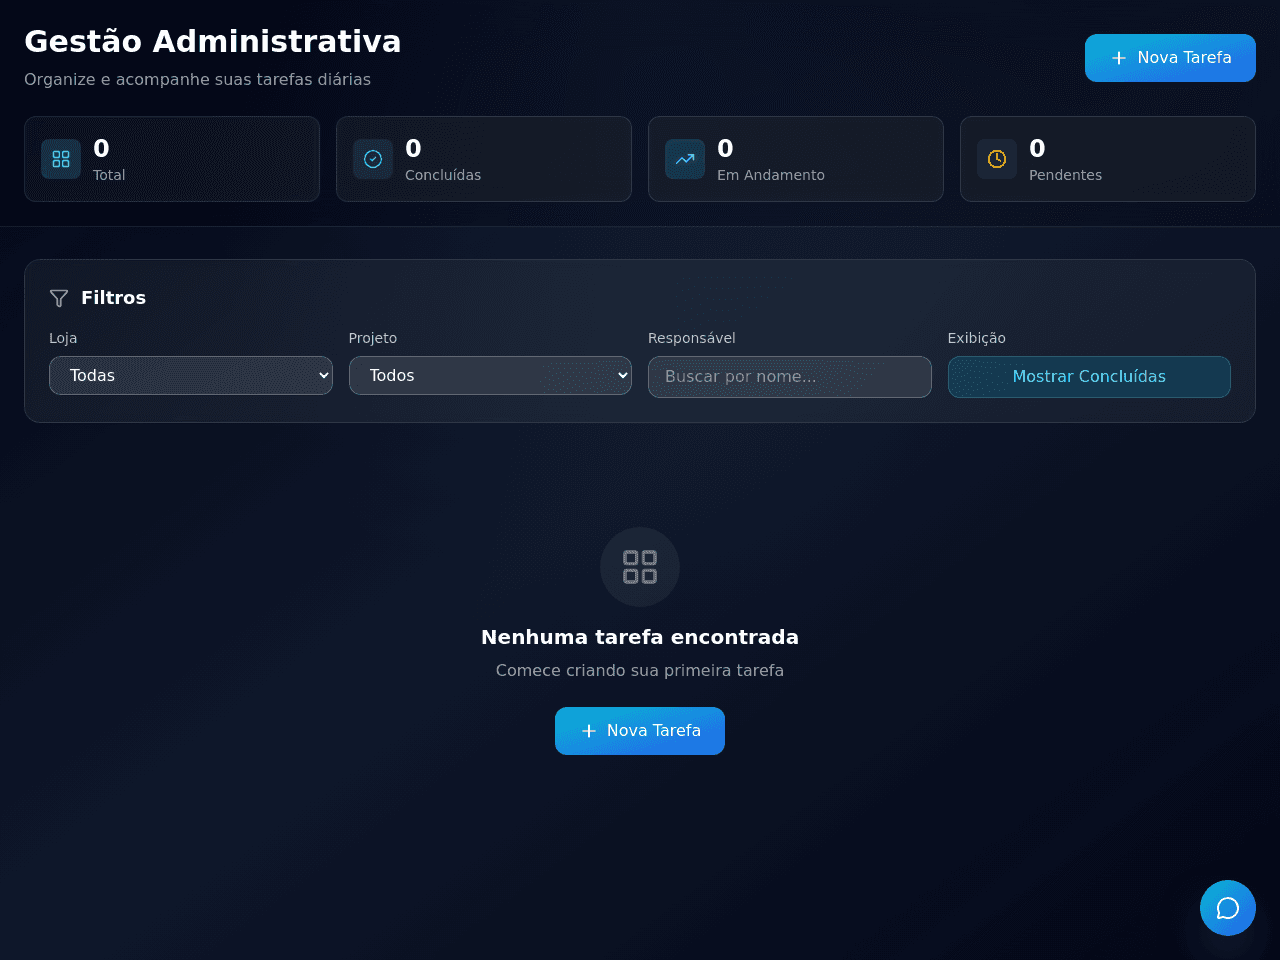Screen dimensions: 1280x960
Task: Click the Total count card
Action: (x=172, y=159)
